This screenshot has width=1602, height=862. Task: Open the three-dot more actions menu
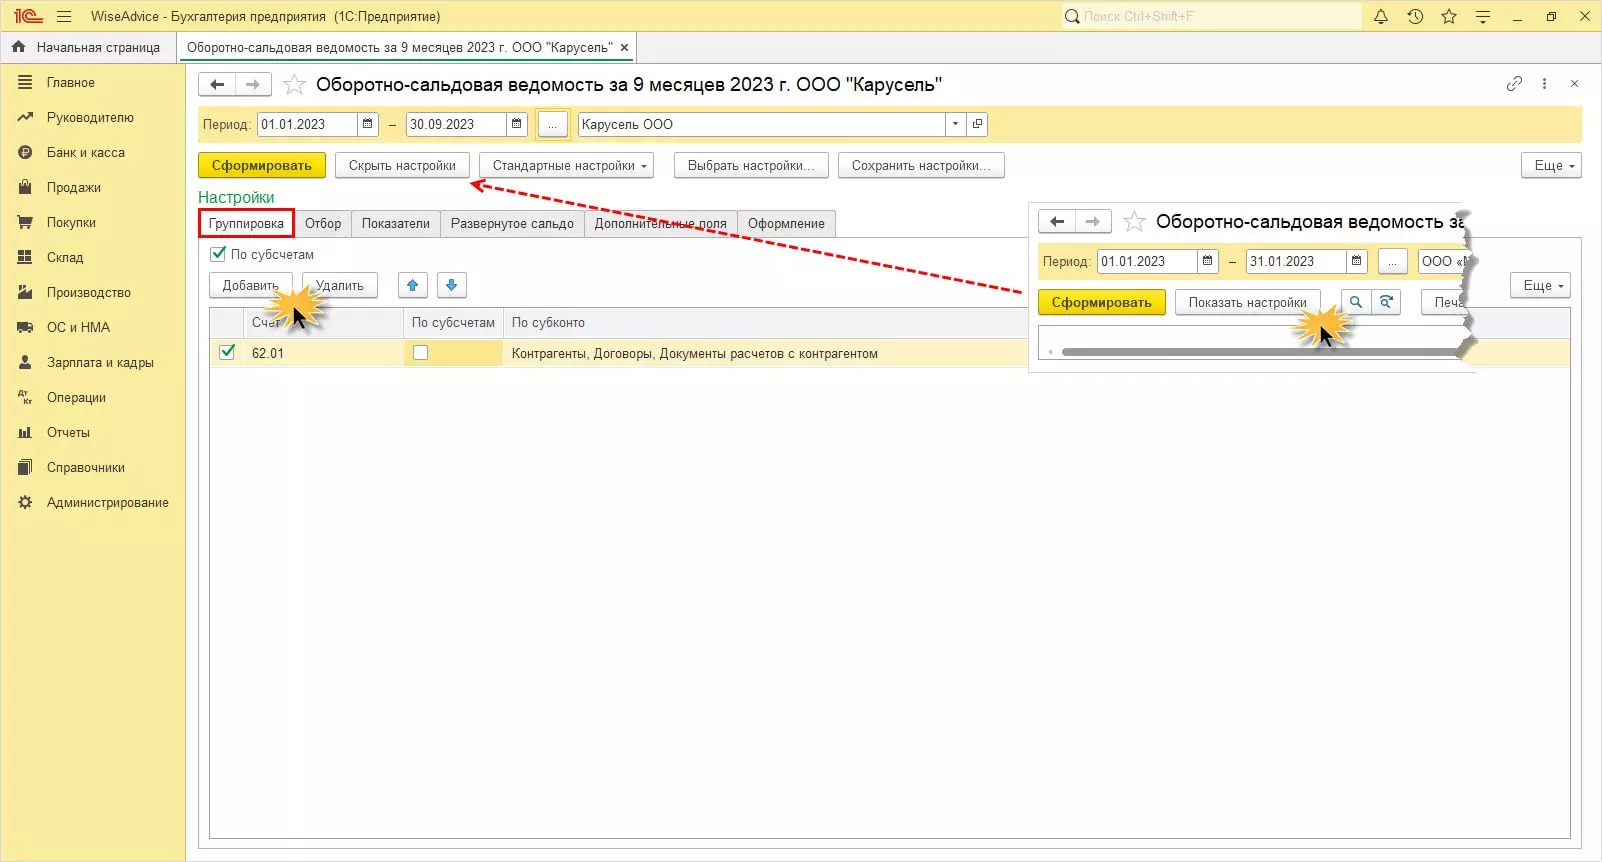click(1544, 84)
